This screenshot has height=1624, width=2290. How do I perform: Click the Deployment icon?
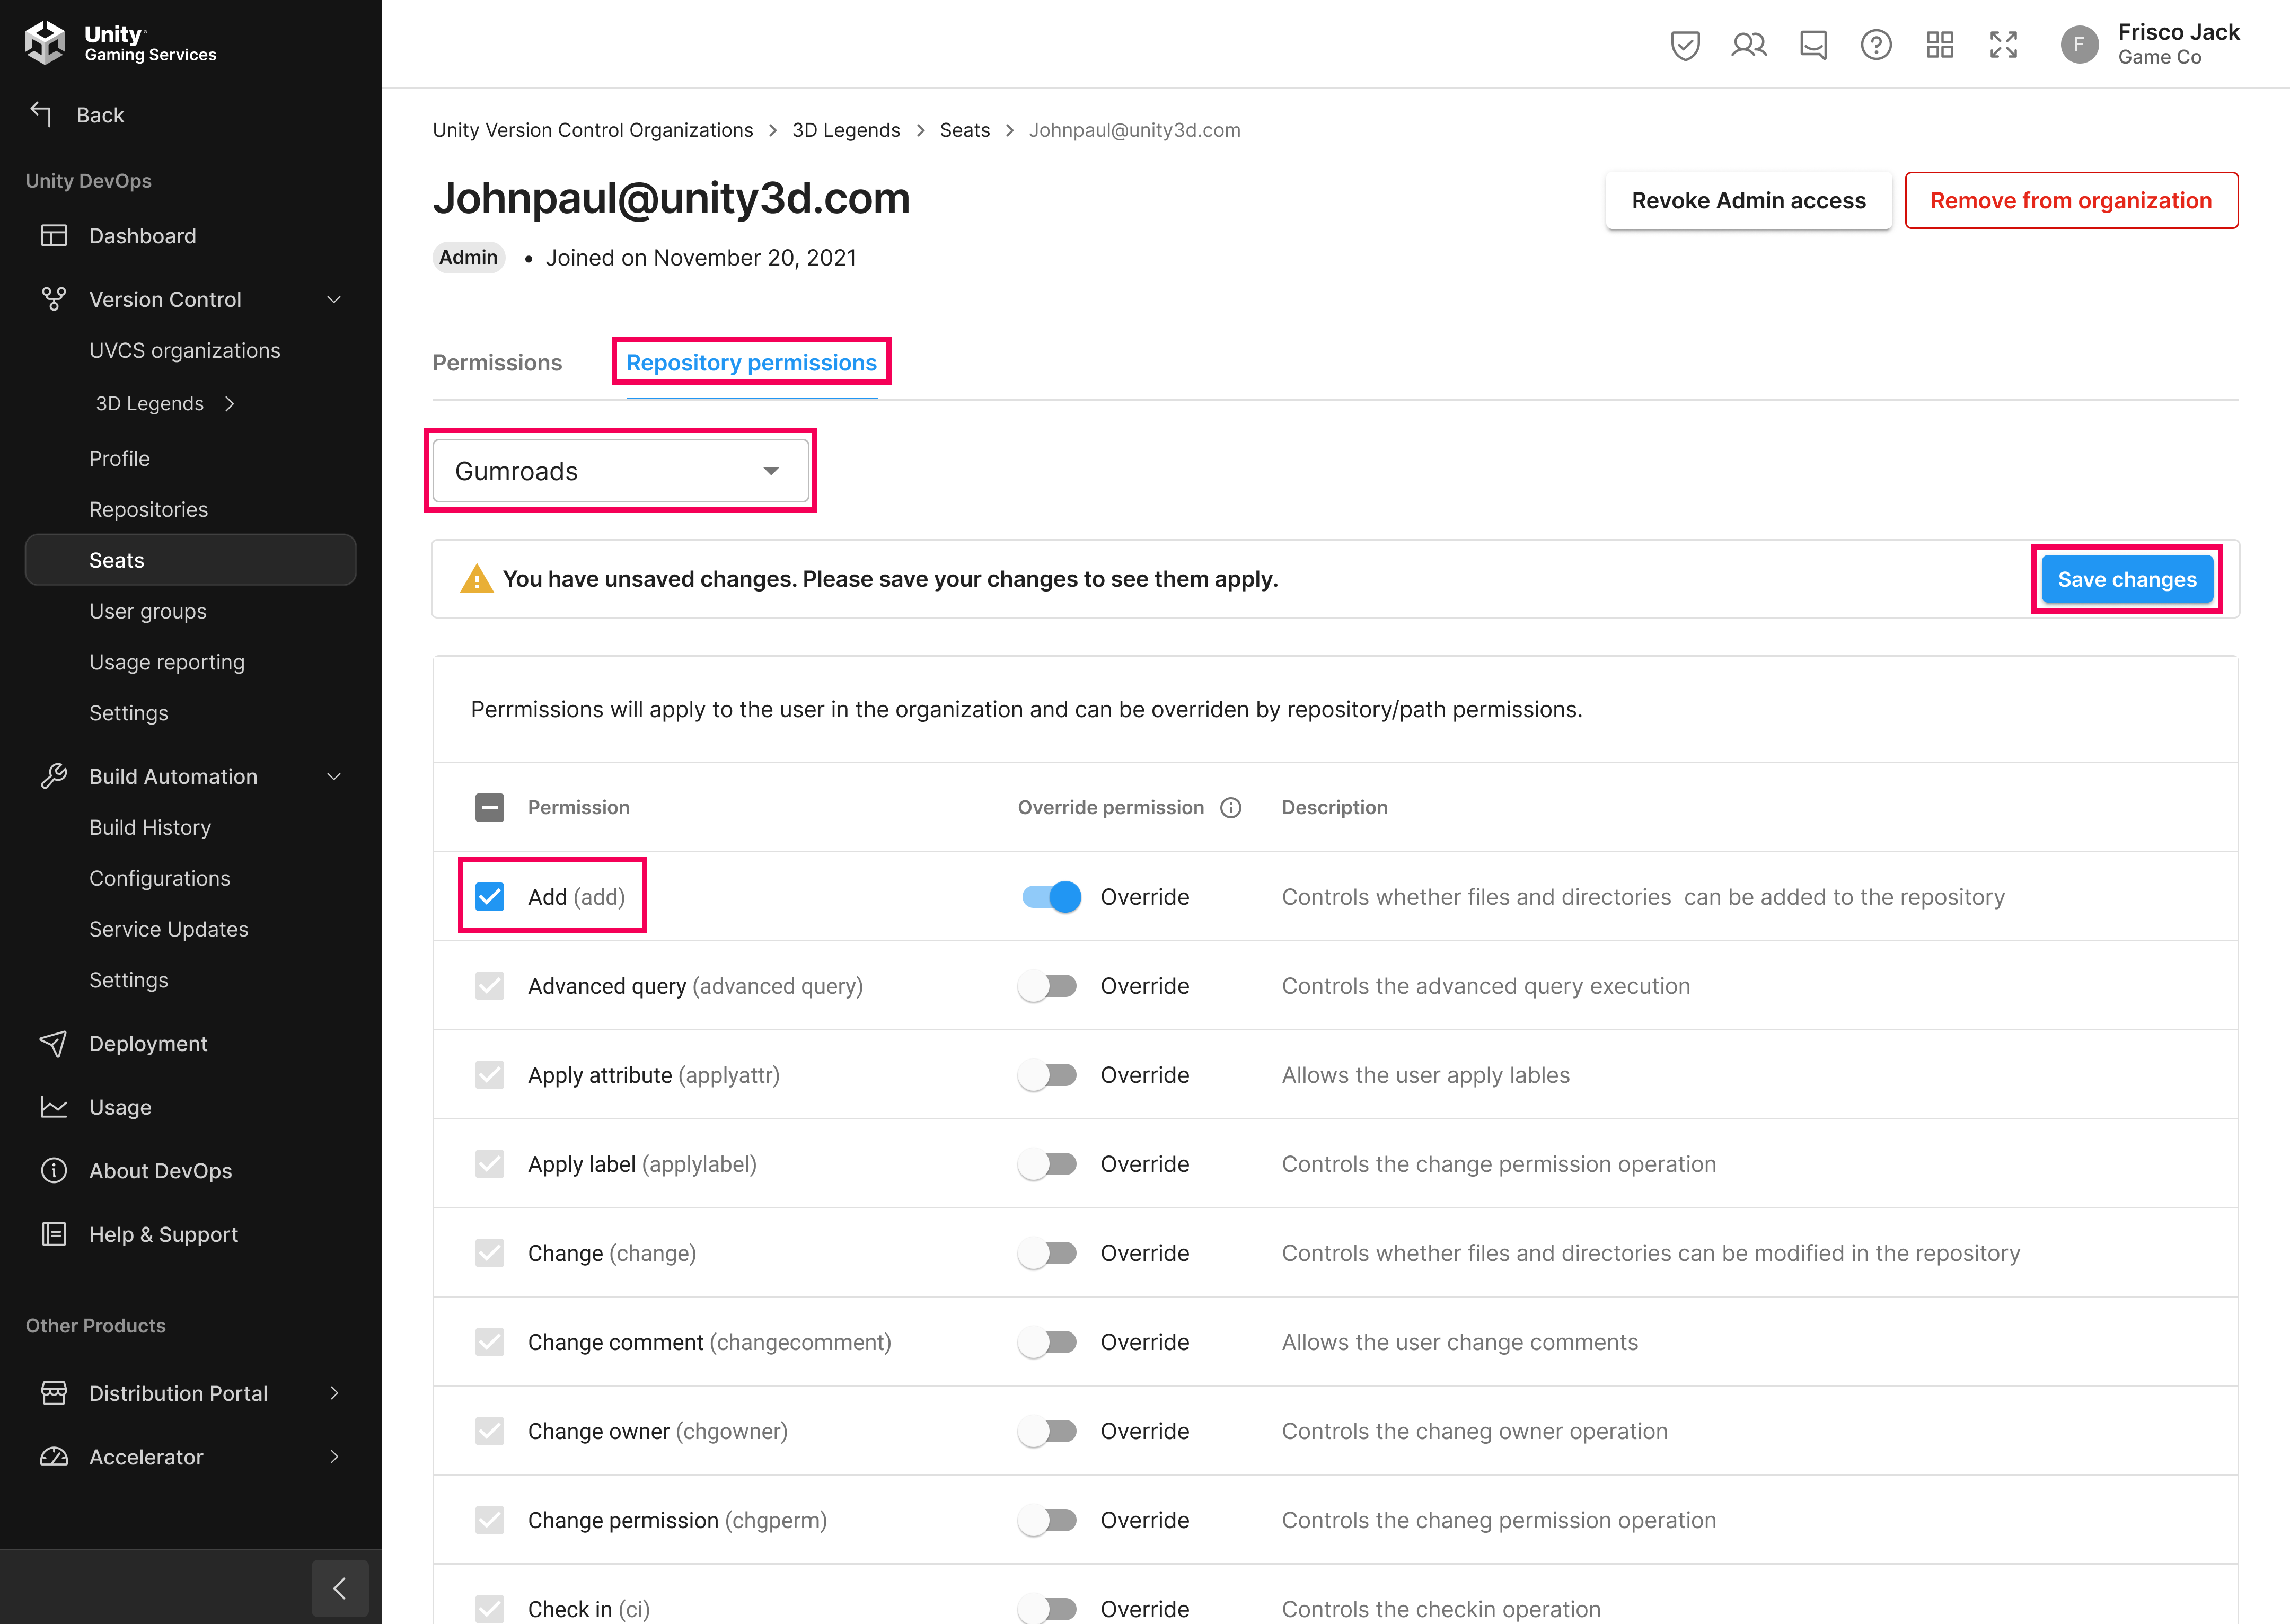coord(53,1043)
